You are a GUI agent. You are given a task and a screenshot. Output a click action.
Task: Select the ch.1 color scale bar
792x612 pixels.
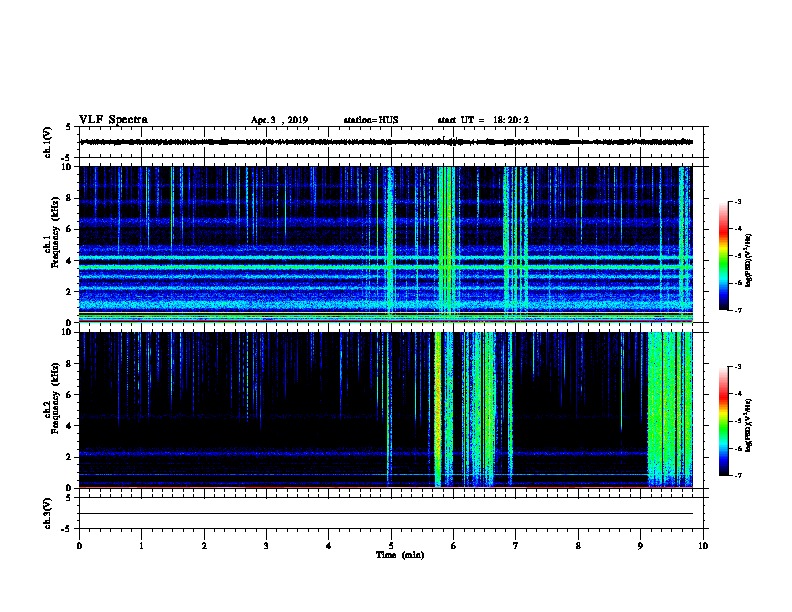coord(723,256)
